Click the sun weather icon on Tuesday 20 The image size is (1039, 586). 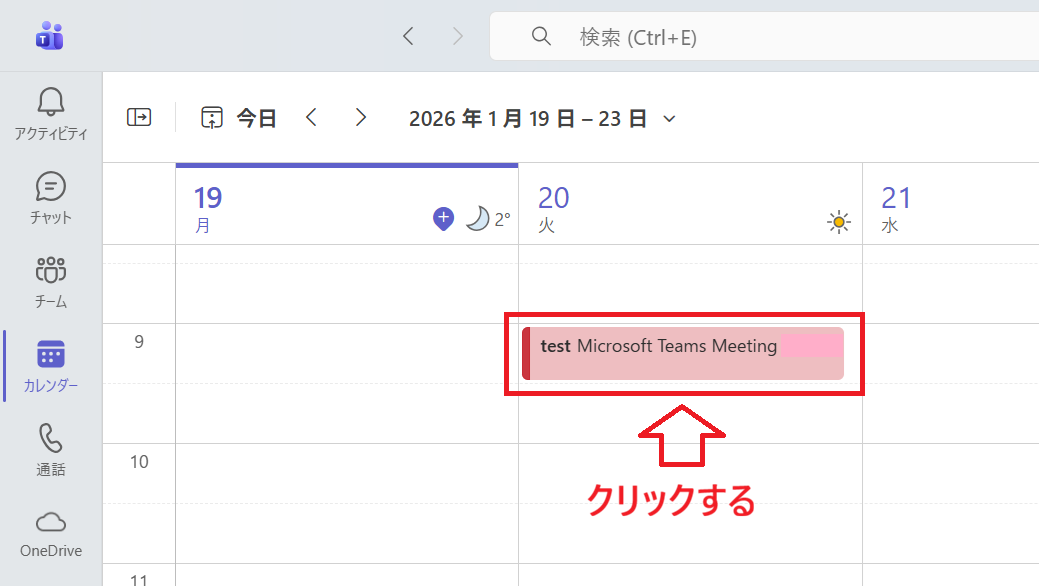[838, 221]
